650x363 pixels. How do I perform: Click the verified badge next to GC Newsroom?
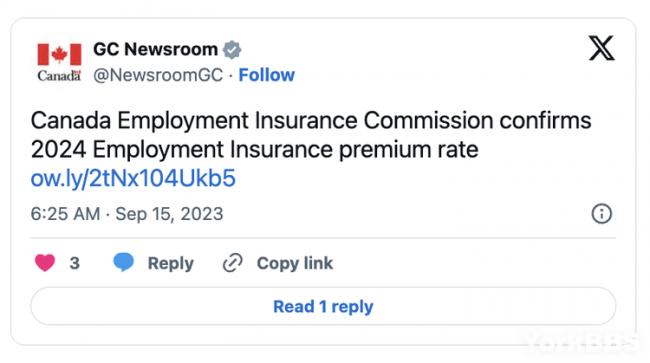point(232,50)
